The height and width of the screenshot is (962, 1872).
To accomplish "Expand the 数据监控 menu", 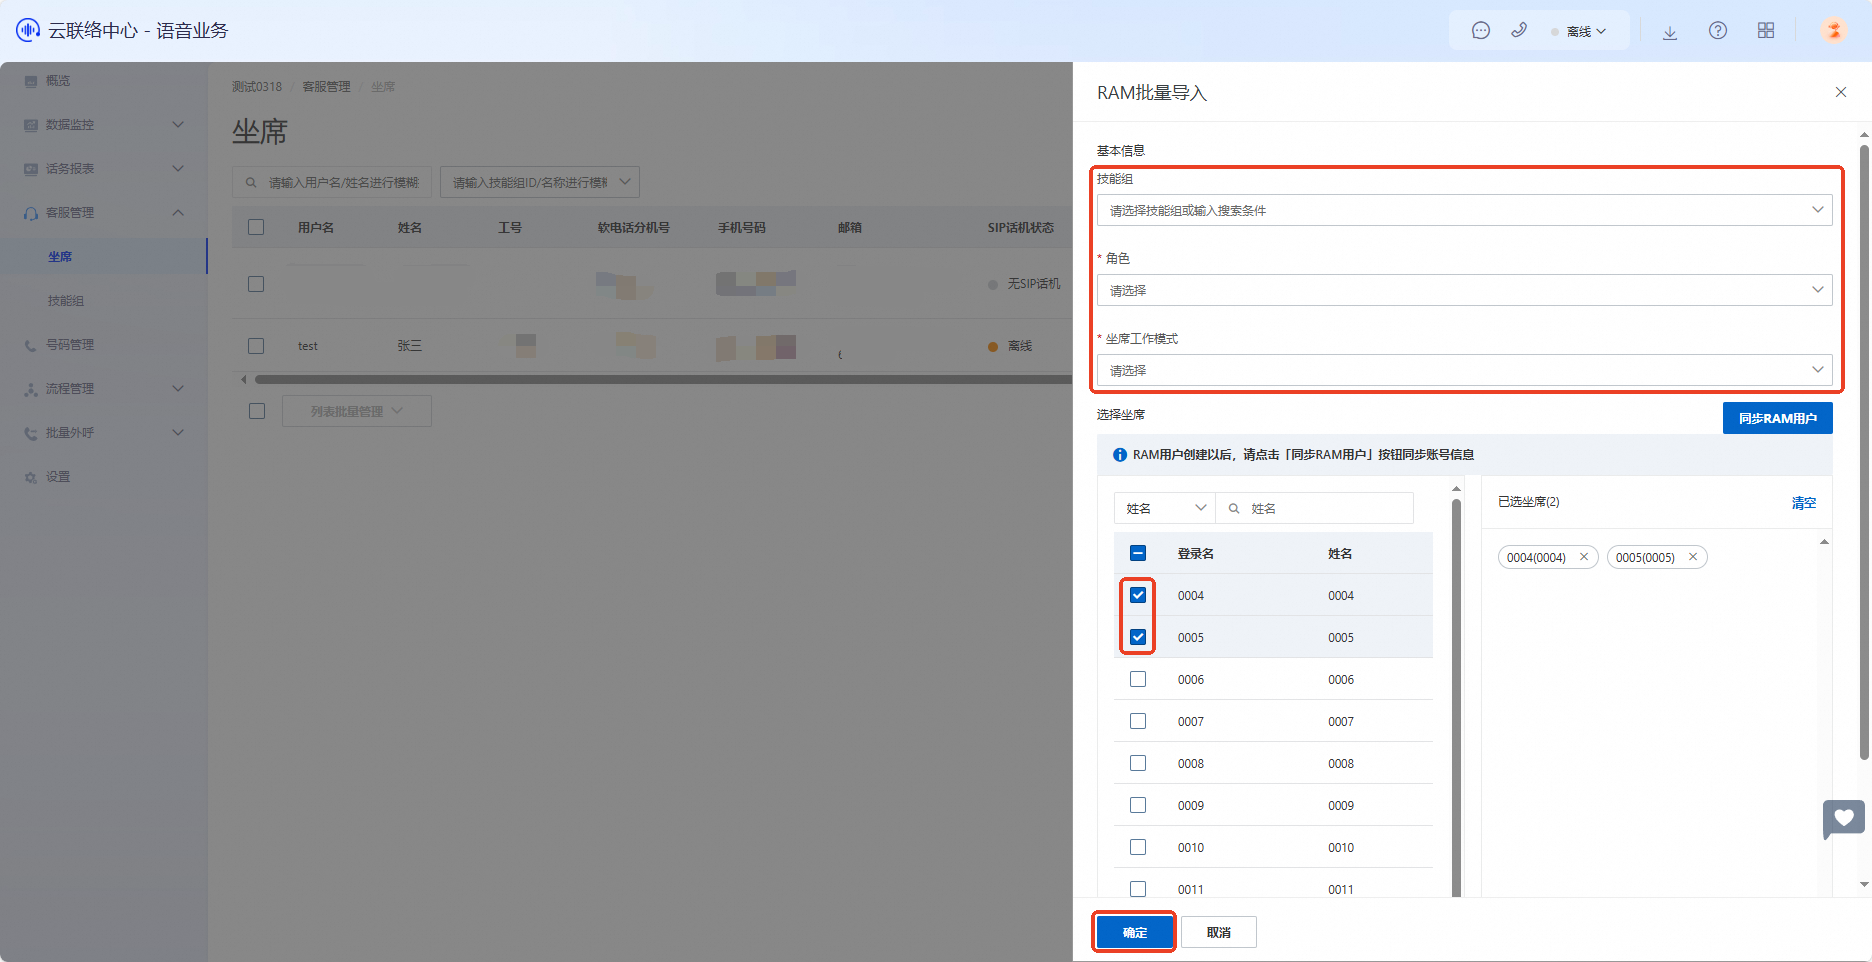I will tap(104, 125).
